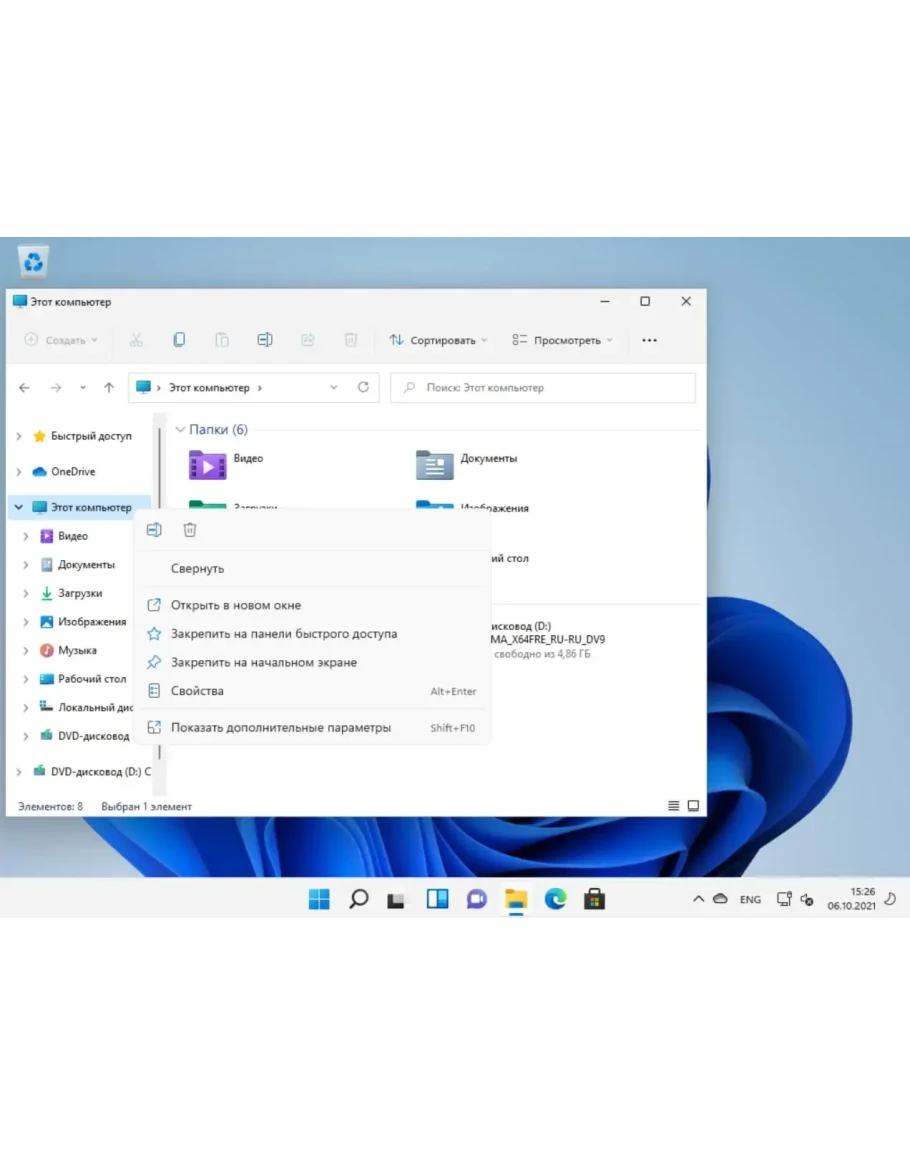Open Microsoft Store from the taskbar
Image resolution: width=910 pixels, height=1155 pixels.
click(595, 899)
